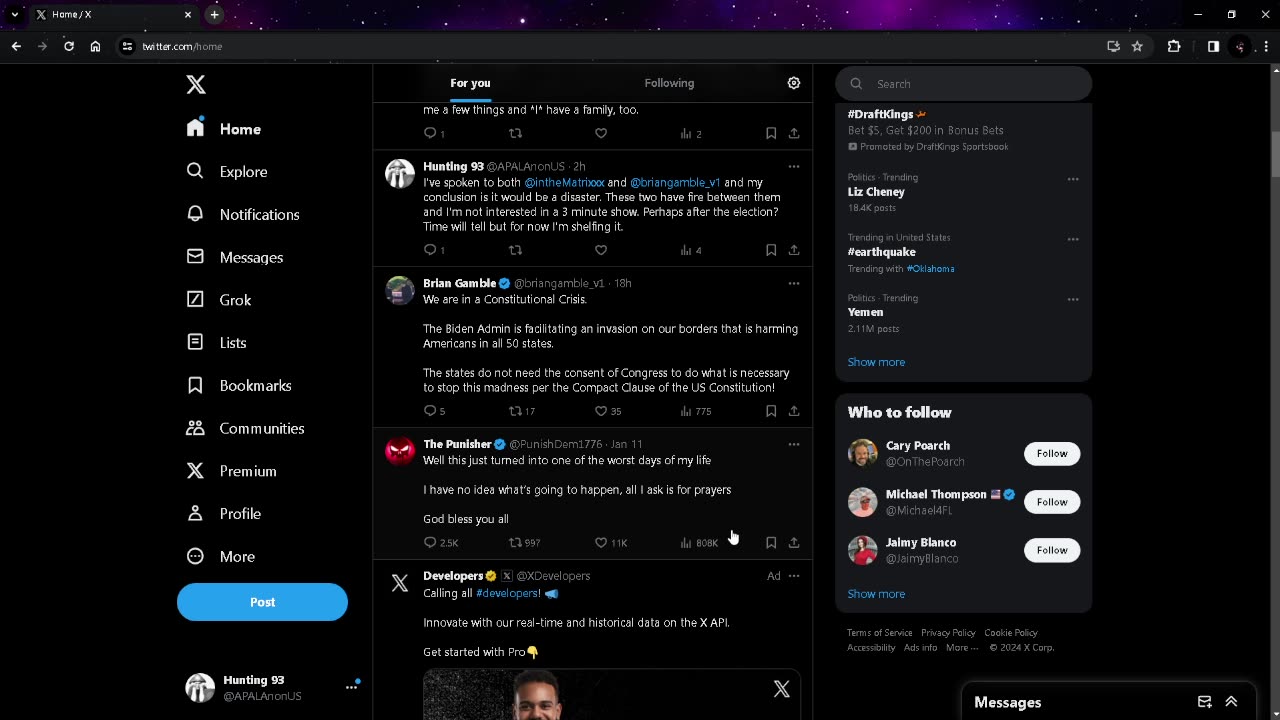This screenshot has width=1280, height=720.
Task: Repost Hunting 93's shelving post
Action: pyautogui.click(x=516, y=250)
